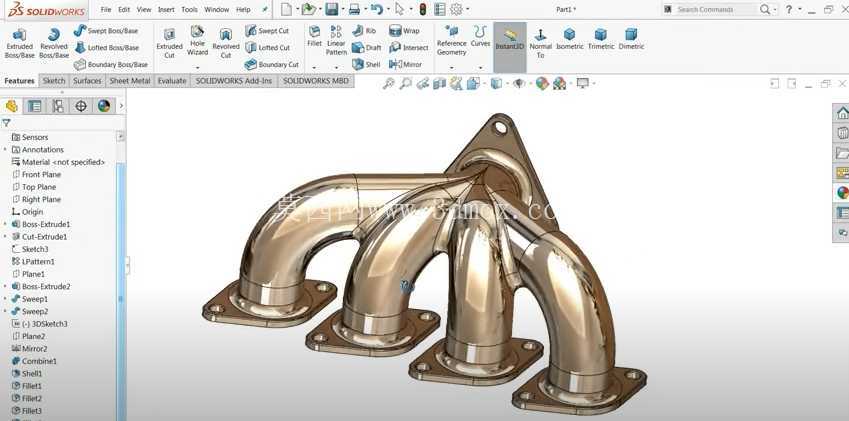
Task: Choose the Lofted Boss/Base feature
Action: pos(107,48)
